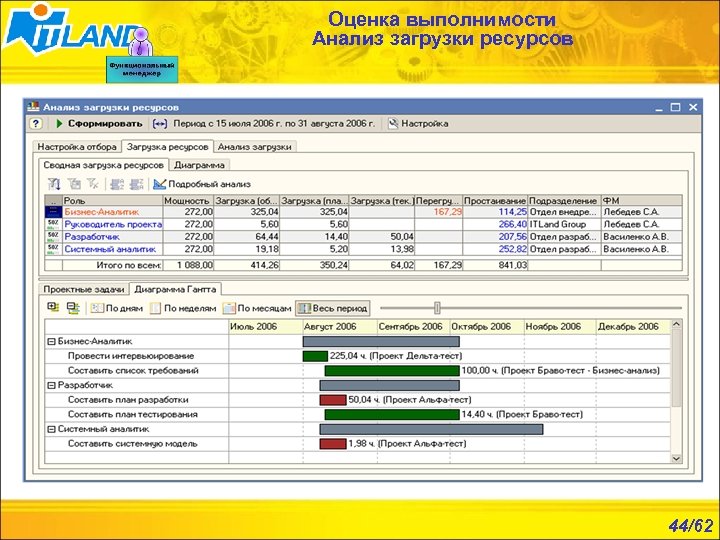The image size is (720, 540).
Task: Click the second filter icon above the roles table
Action: [x=74, y=184]
